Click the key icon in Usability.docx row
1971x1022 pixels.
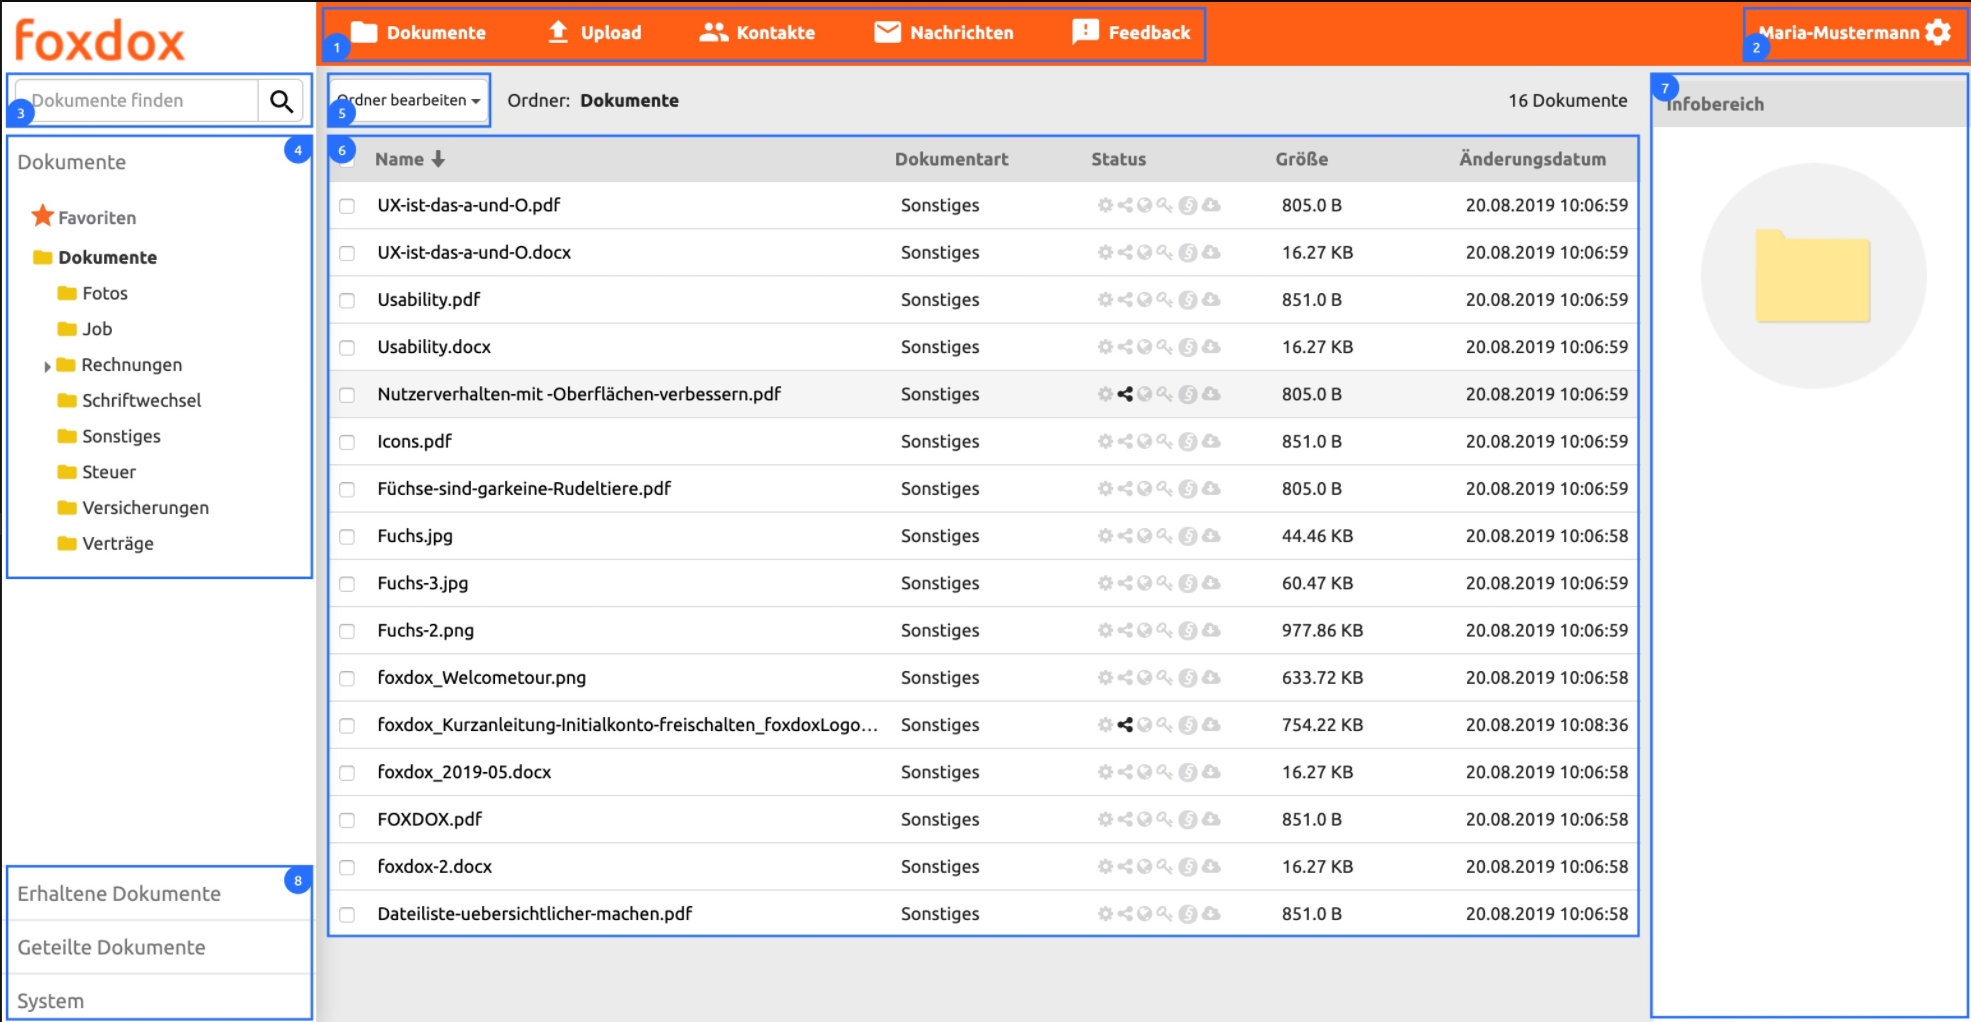[1164, 347]
